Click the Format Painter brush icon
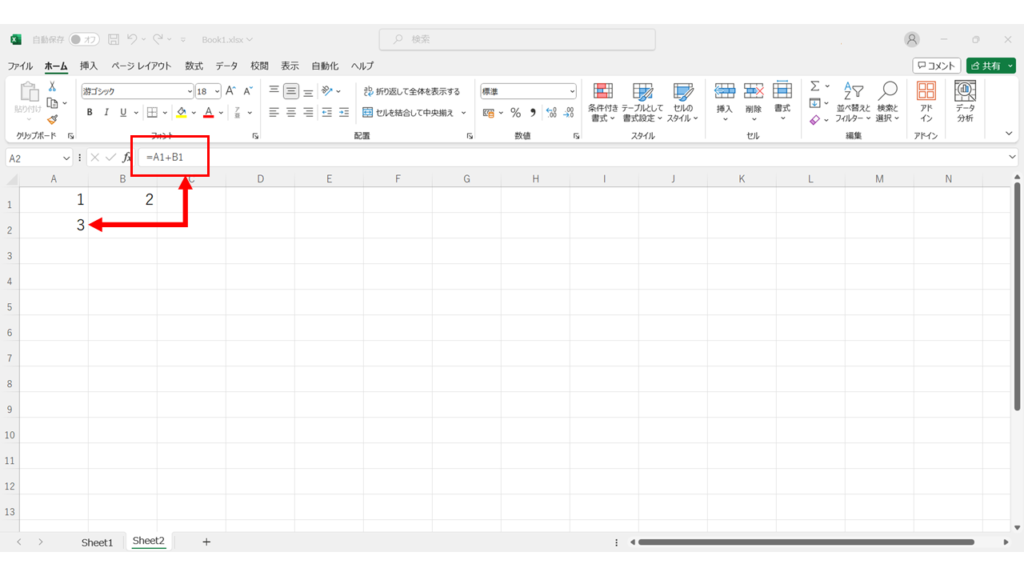Viewport: 1024px width, 576px height. [52, 119]
